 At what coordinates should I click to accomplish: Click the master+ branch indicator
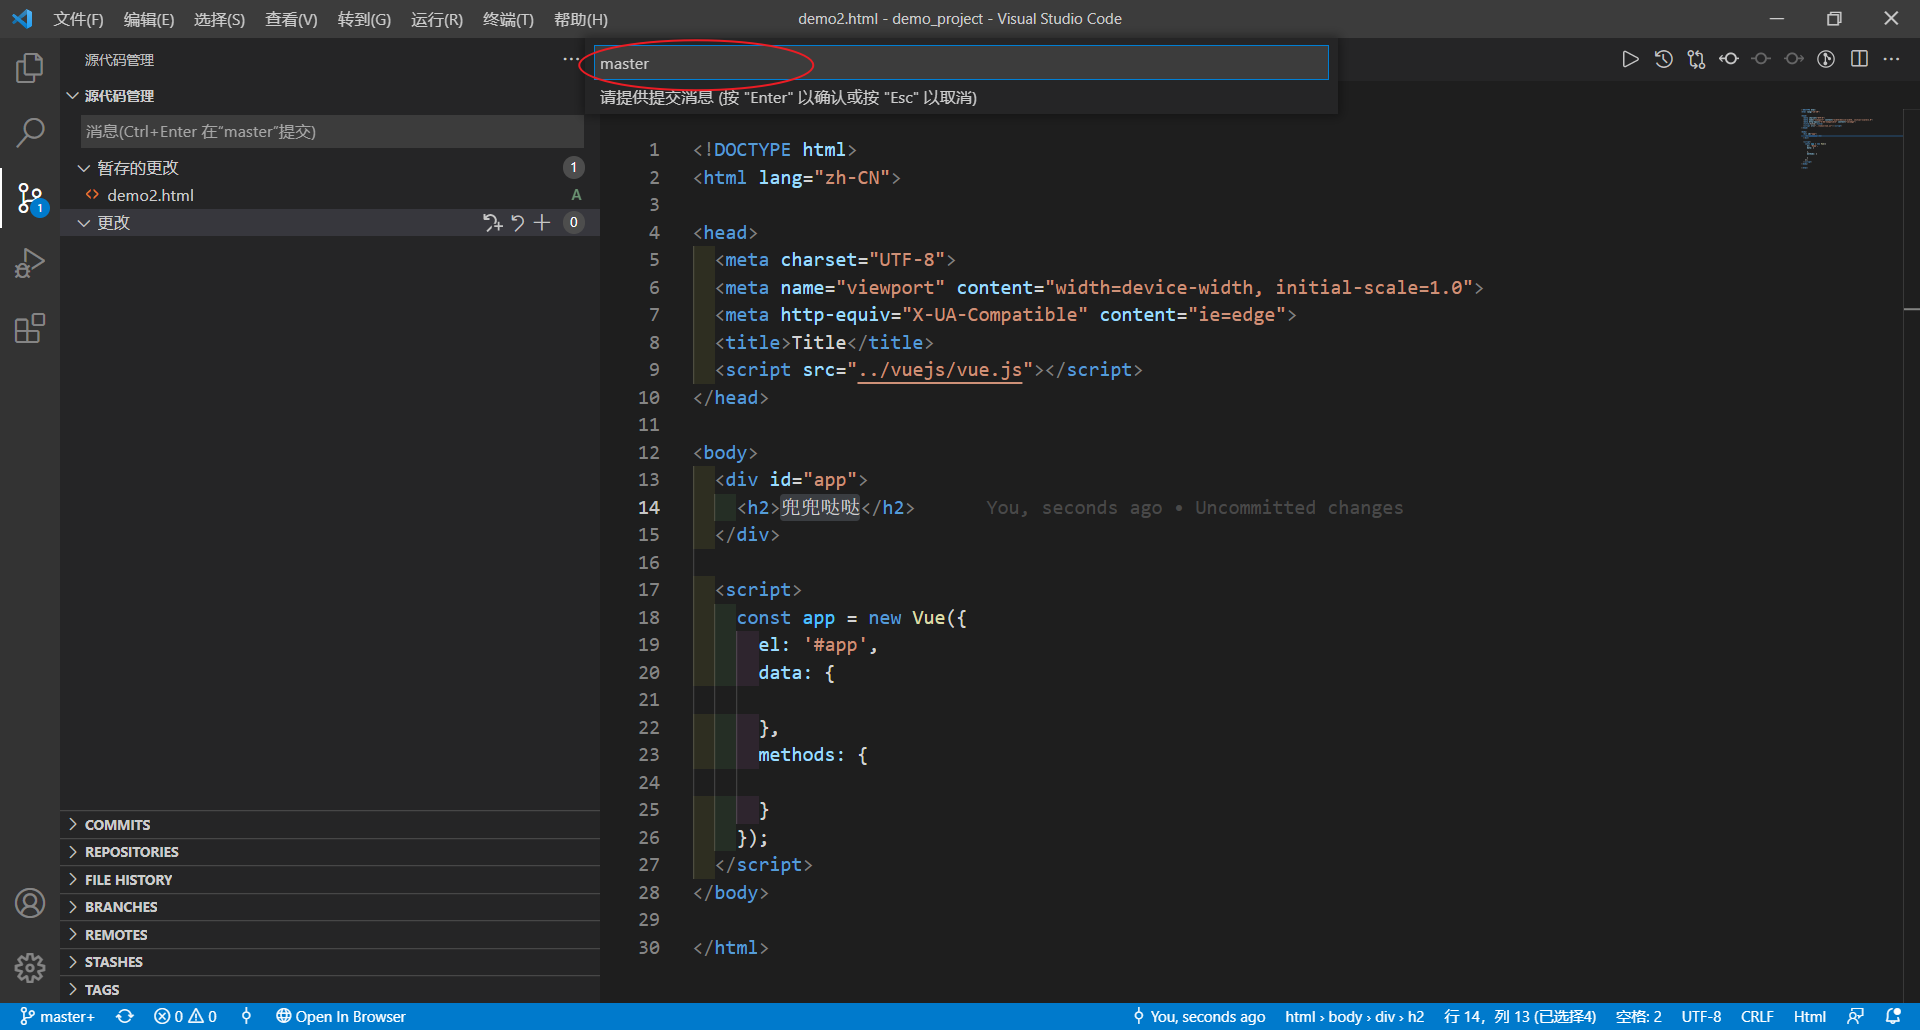57,1016
